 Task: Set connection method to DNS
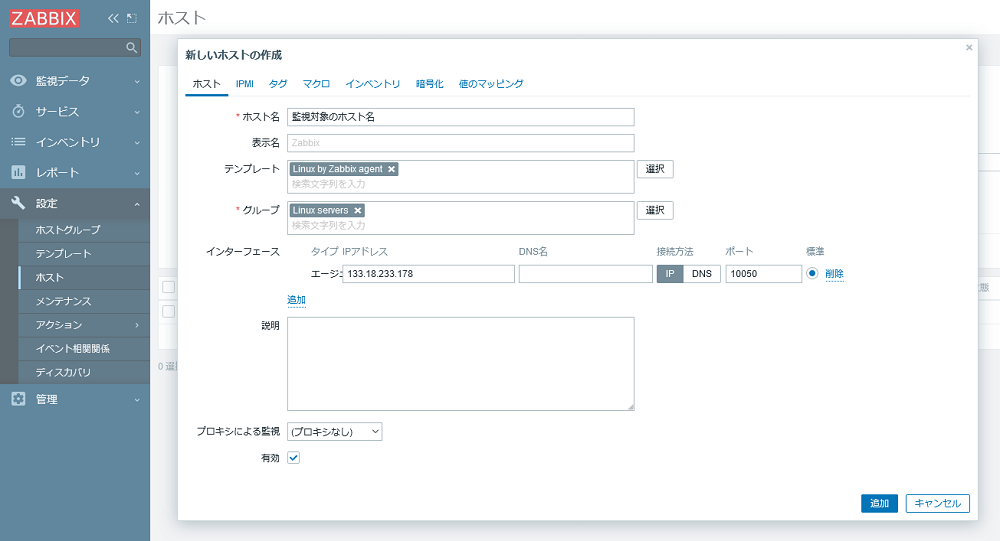(x=702, y=274)
